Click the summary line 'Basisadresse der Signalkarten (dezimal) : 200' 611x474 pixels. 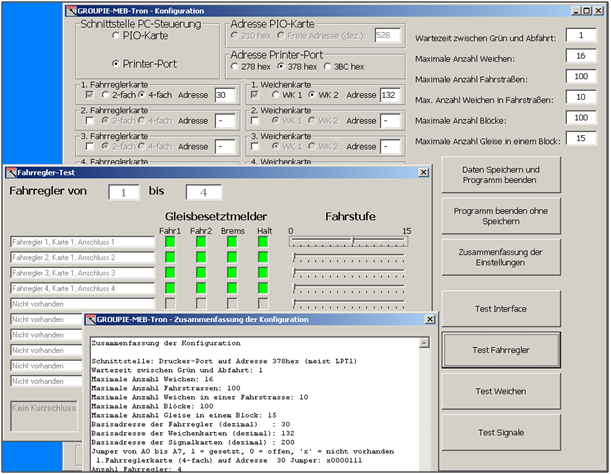point(193,442)
